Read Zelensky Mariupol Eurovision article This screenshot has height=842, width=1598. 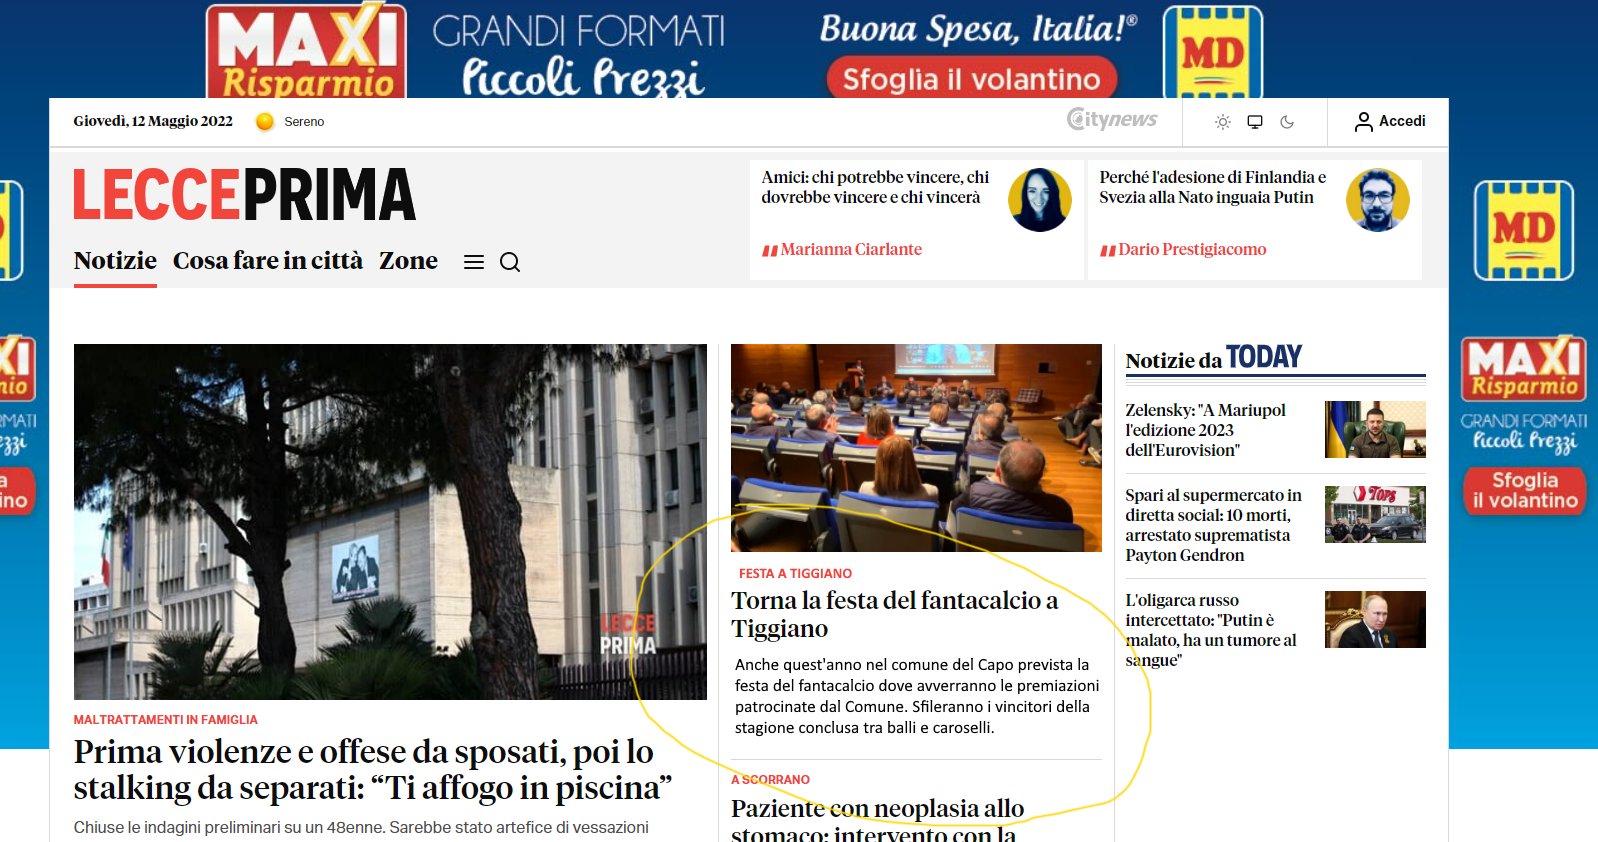1205,430
